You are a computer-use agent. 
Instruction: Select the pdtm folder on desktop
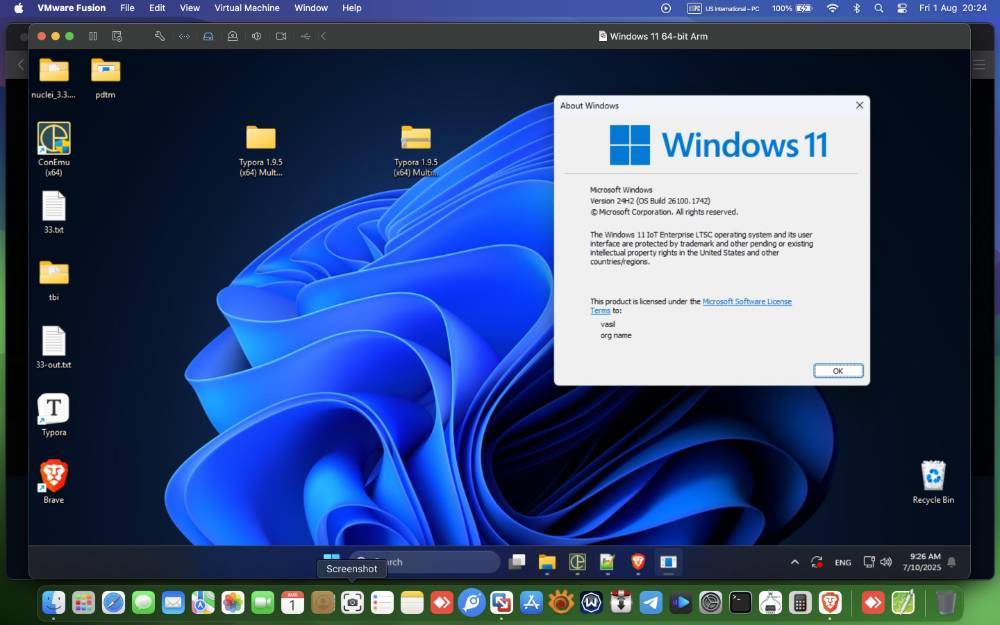pyautogui.click(x=105, y=78)
